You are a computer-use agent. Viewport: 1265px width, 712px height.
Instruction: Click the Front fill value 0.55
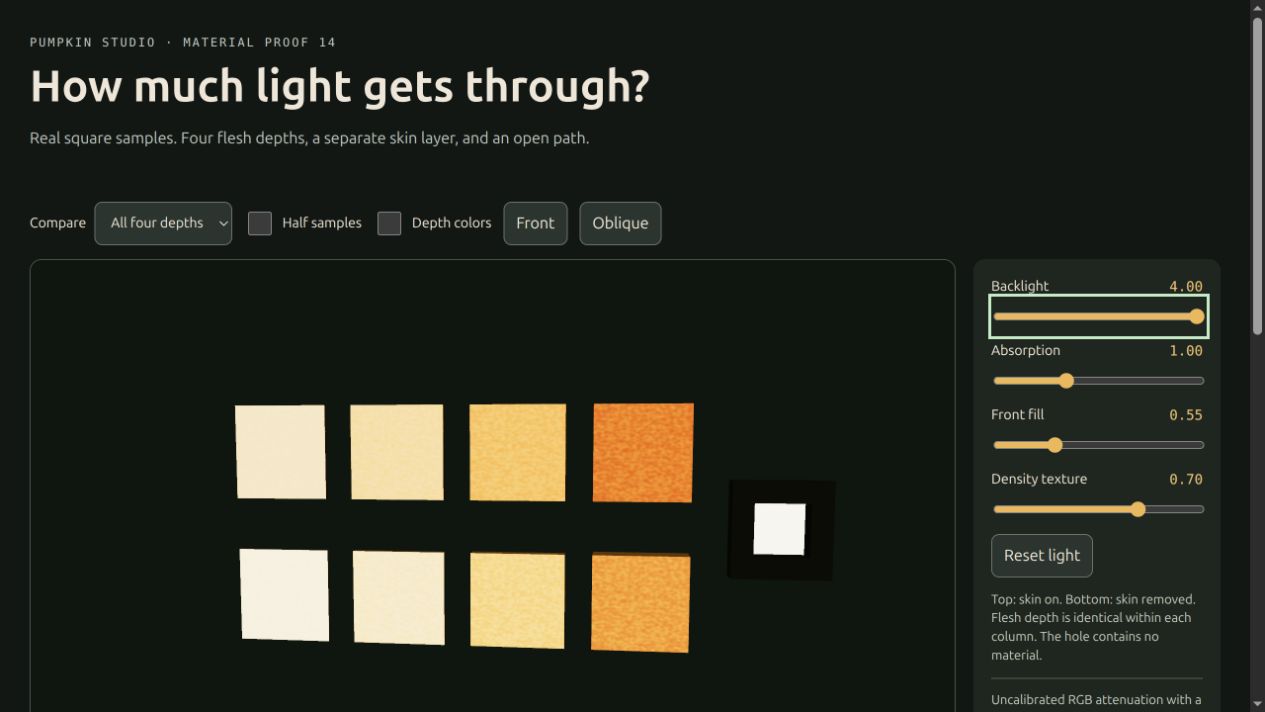tap(1186, 415)
